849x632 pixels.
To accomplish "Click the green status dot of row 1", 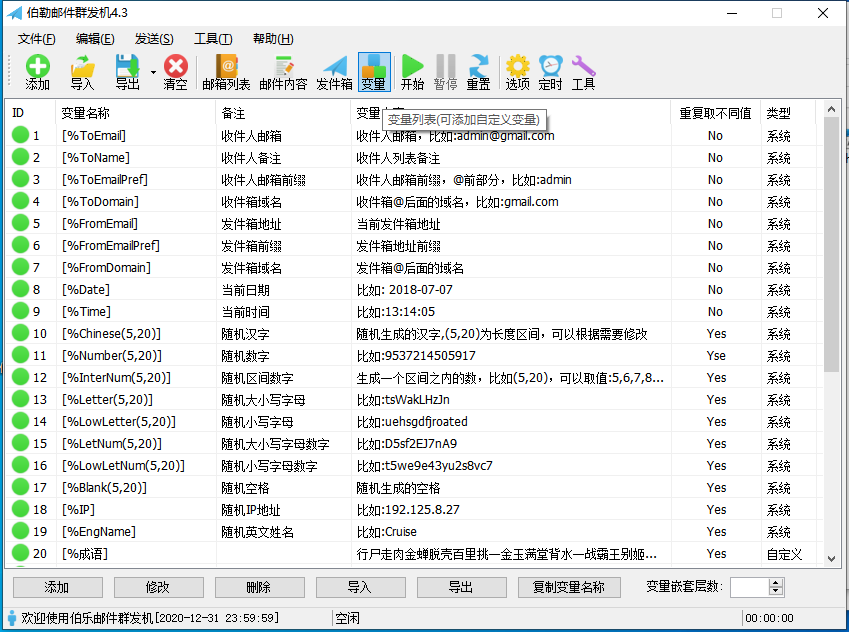I will pyautogui.click(x=21, y=135).
